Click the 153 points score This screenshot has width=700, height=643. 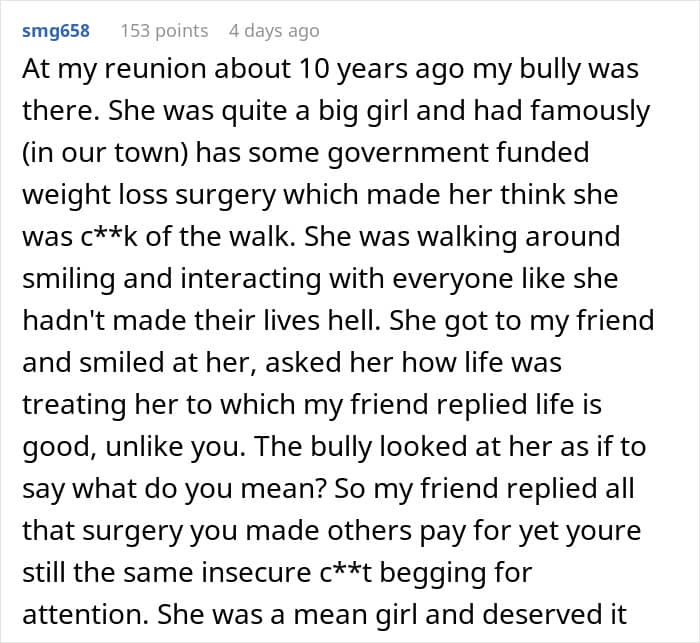coord(164,31)
